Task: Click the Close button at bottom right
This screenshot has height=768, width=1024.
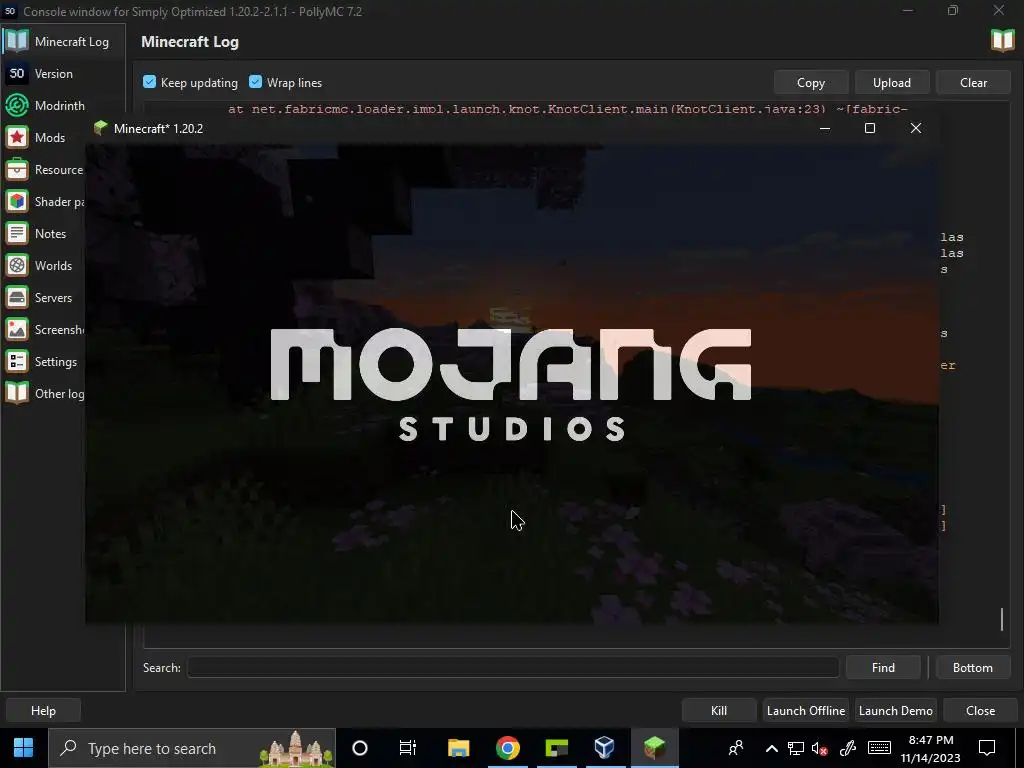Action: tap(980, 711)
